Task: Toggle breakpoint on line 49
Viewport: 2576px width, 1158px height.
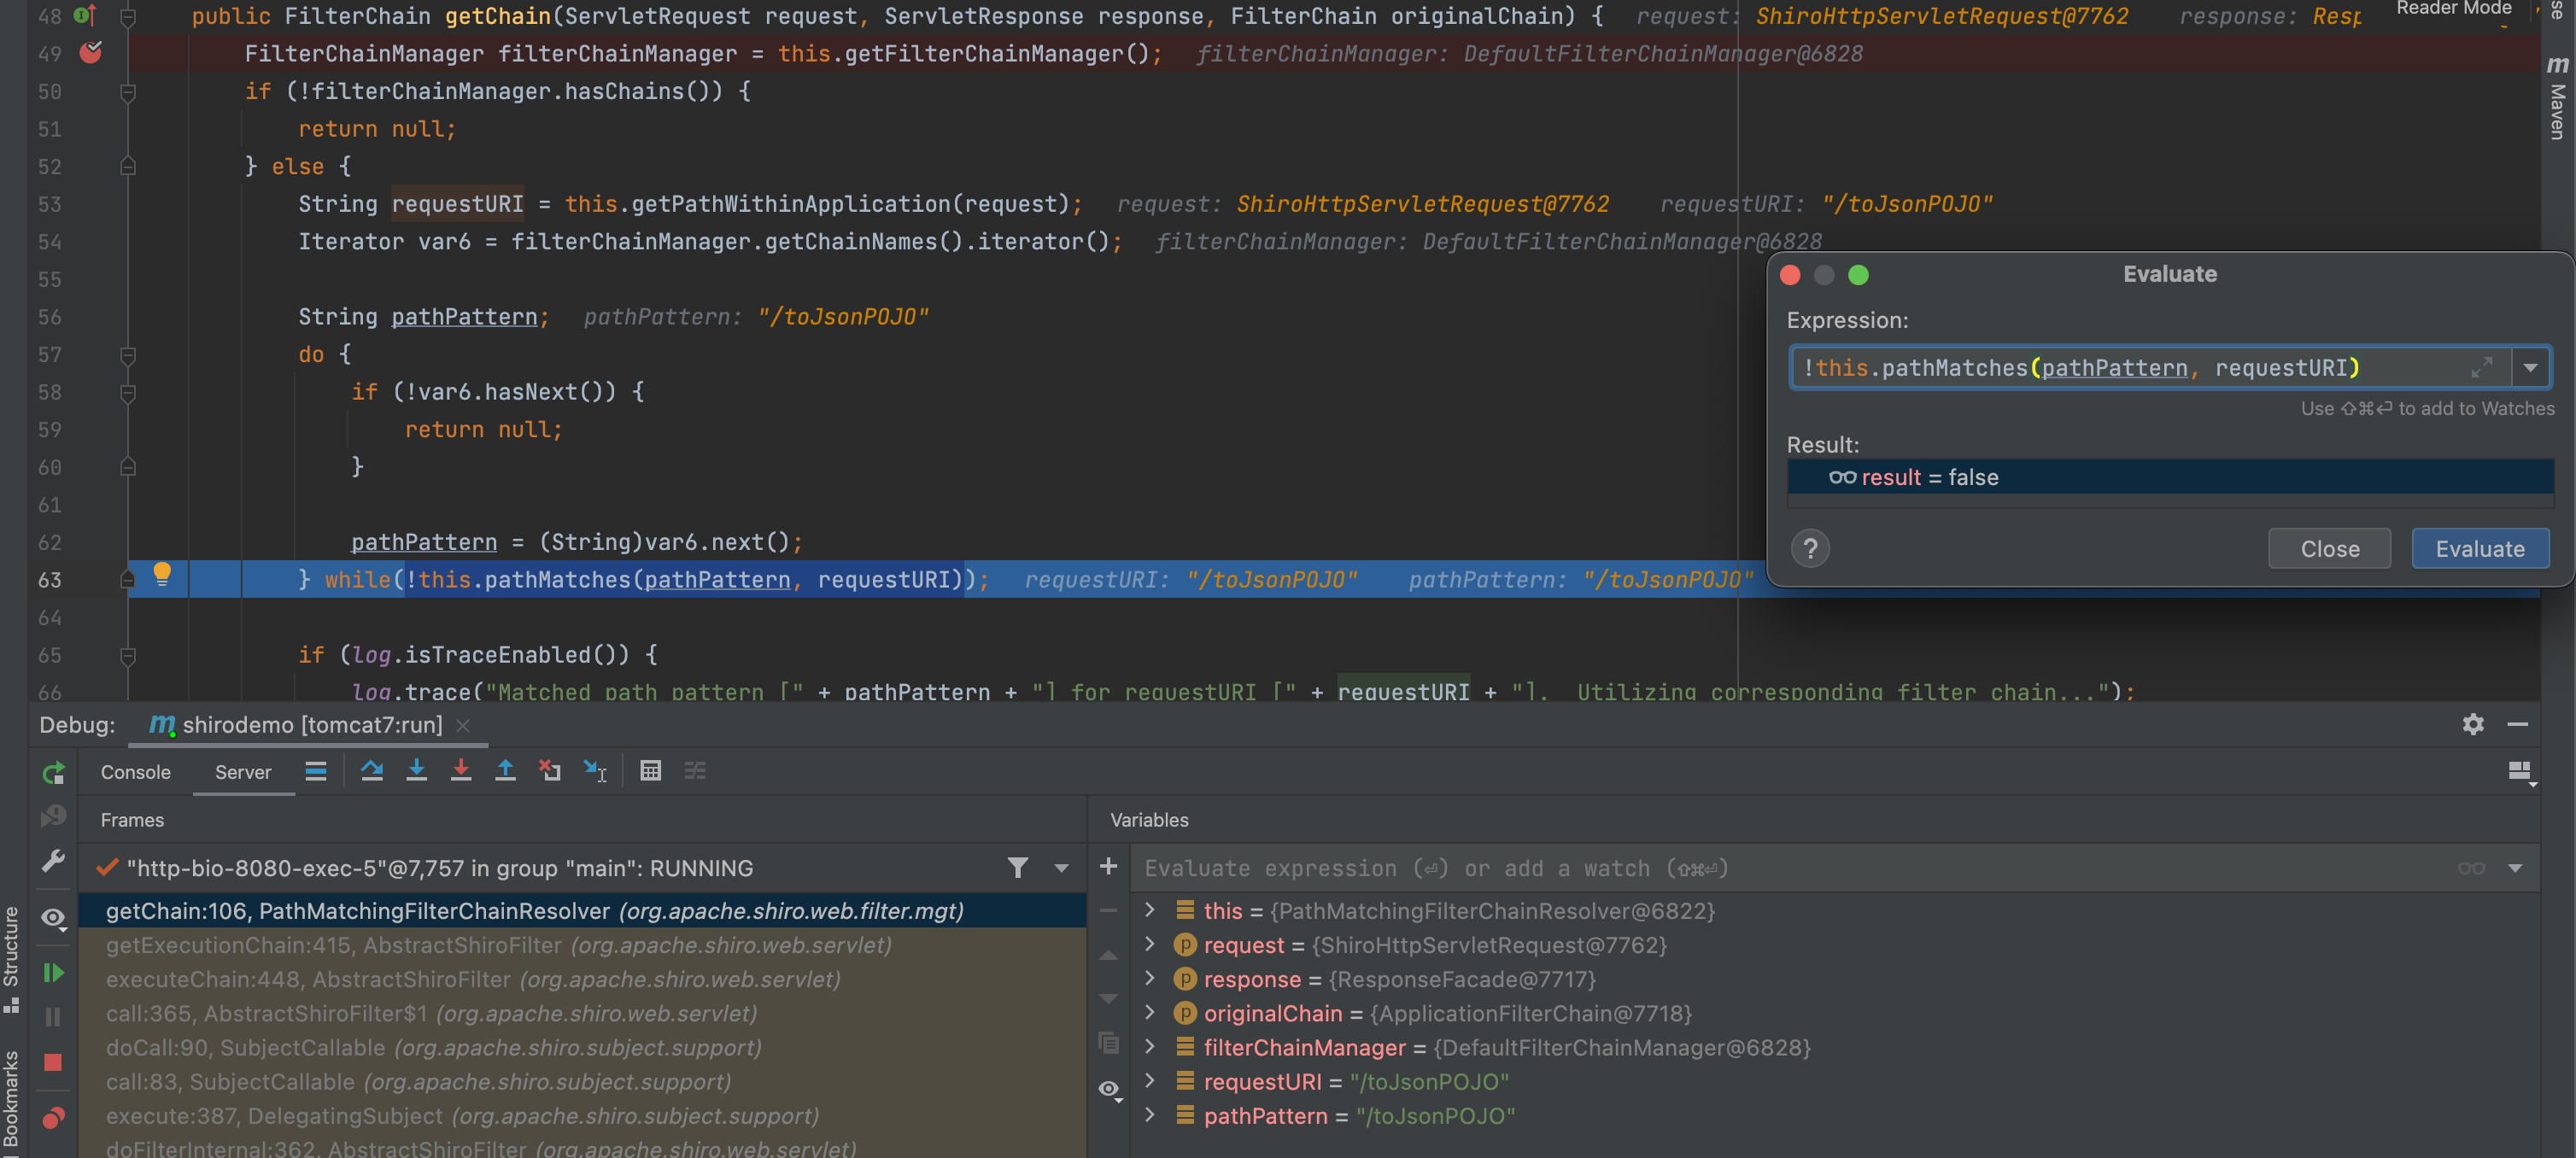Action: pyautogui.click(x=91, y=52)
